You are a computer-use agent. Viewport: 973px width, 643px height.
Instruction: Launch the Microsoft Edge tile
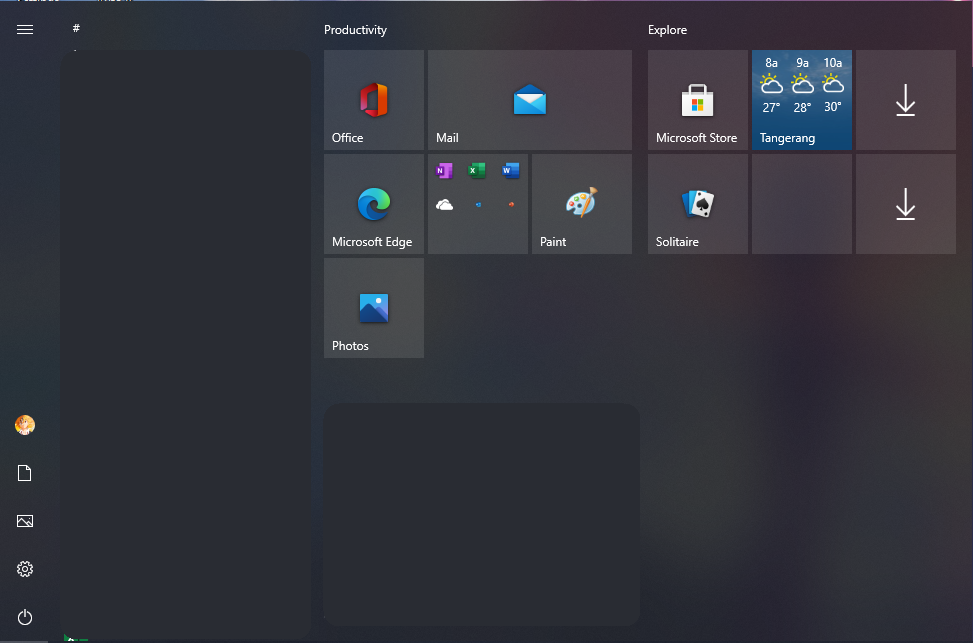[x=374, y=204]
